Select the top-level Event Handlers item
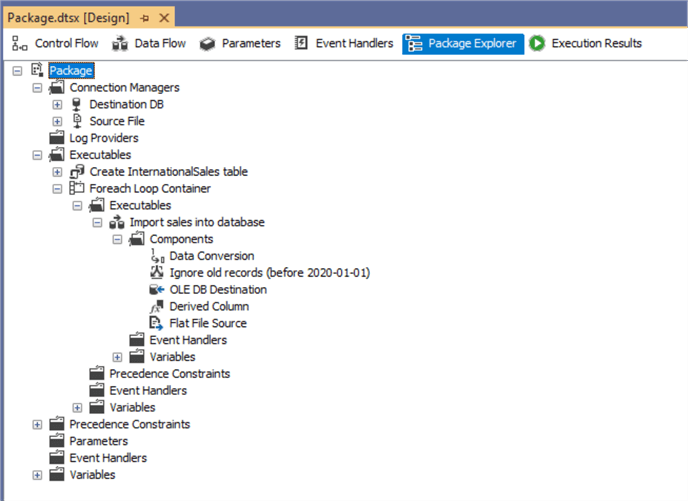 [108, 458]
